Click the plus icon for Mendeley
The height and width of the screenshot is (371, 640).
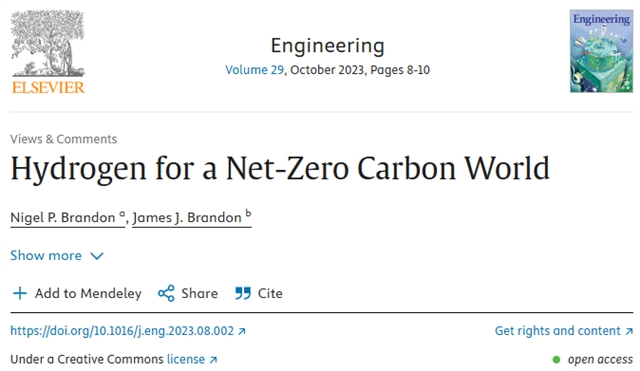(x=20, y=293)
